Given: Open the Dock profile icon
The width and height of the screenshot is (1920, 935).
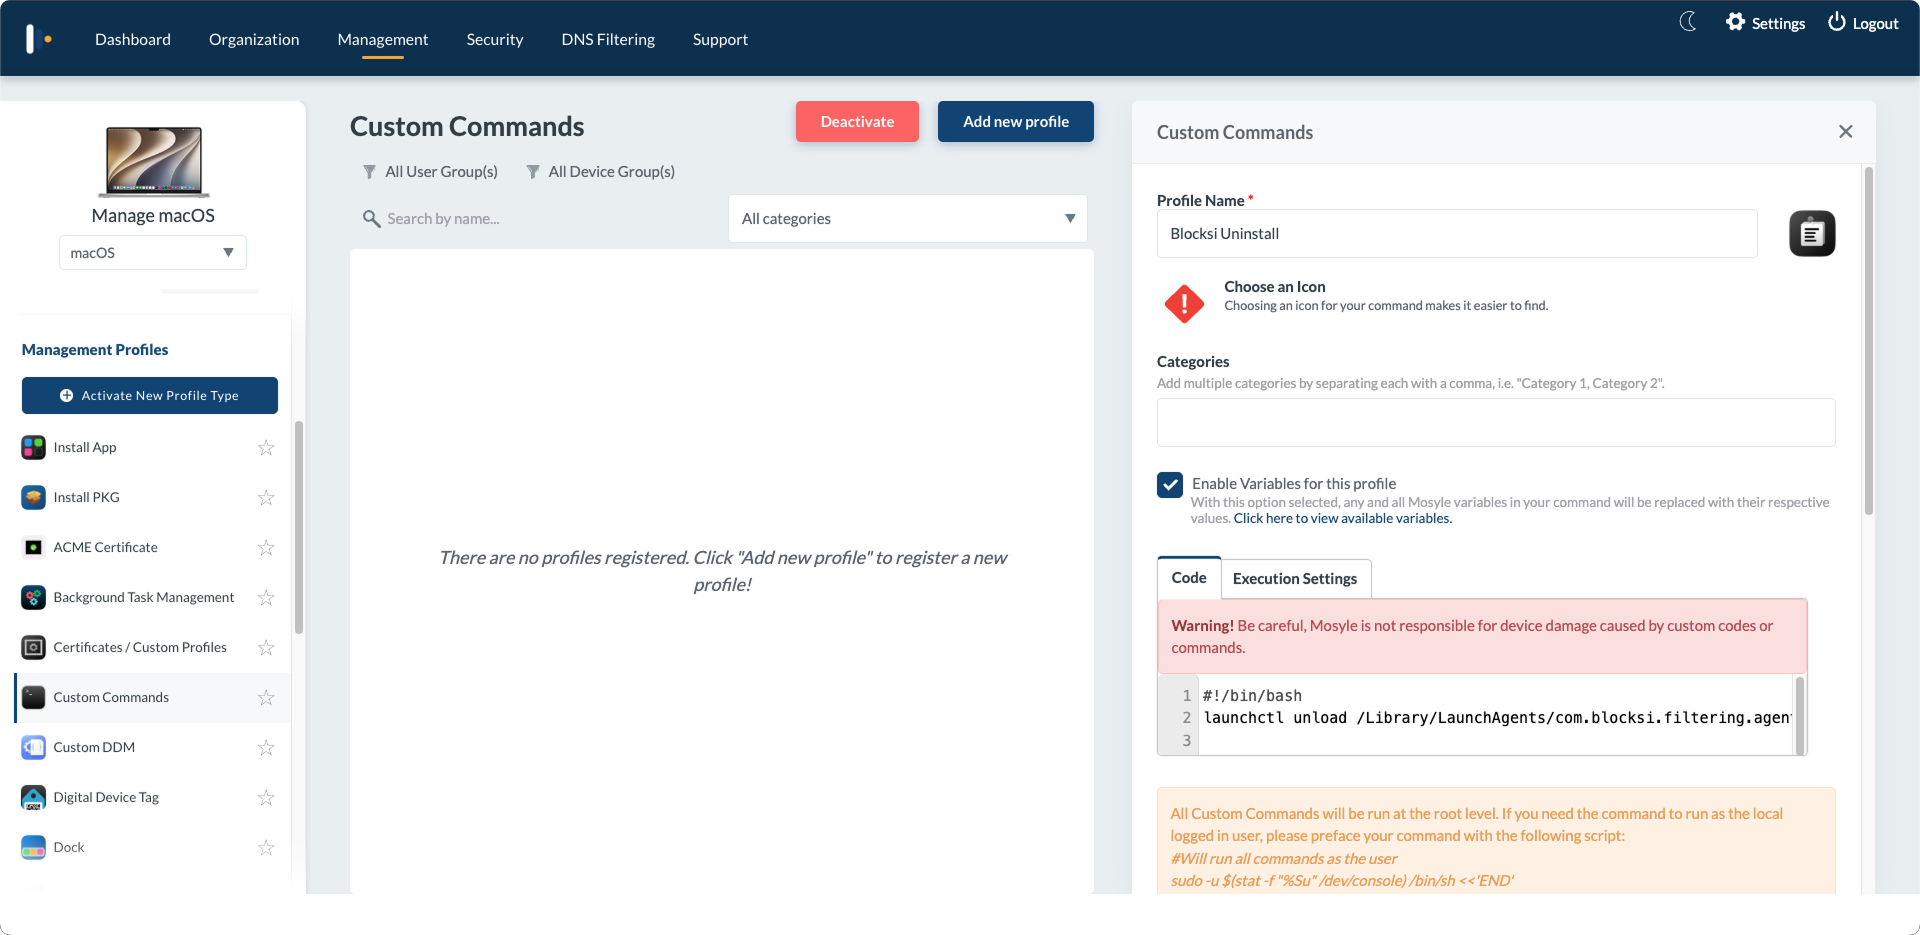Looking at the screenshot, I should click(x=33, y=847).
